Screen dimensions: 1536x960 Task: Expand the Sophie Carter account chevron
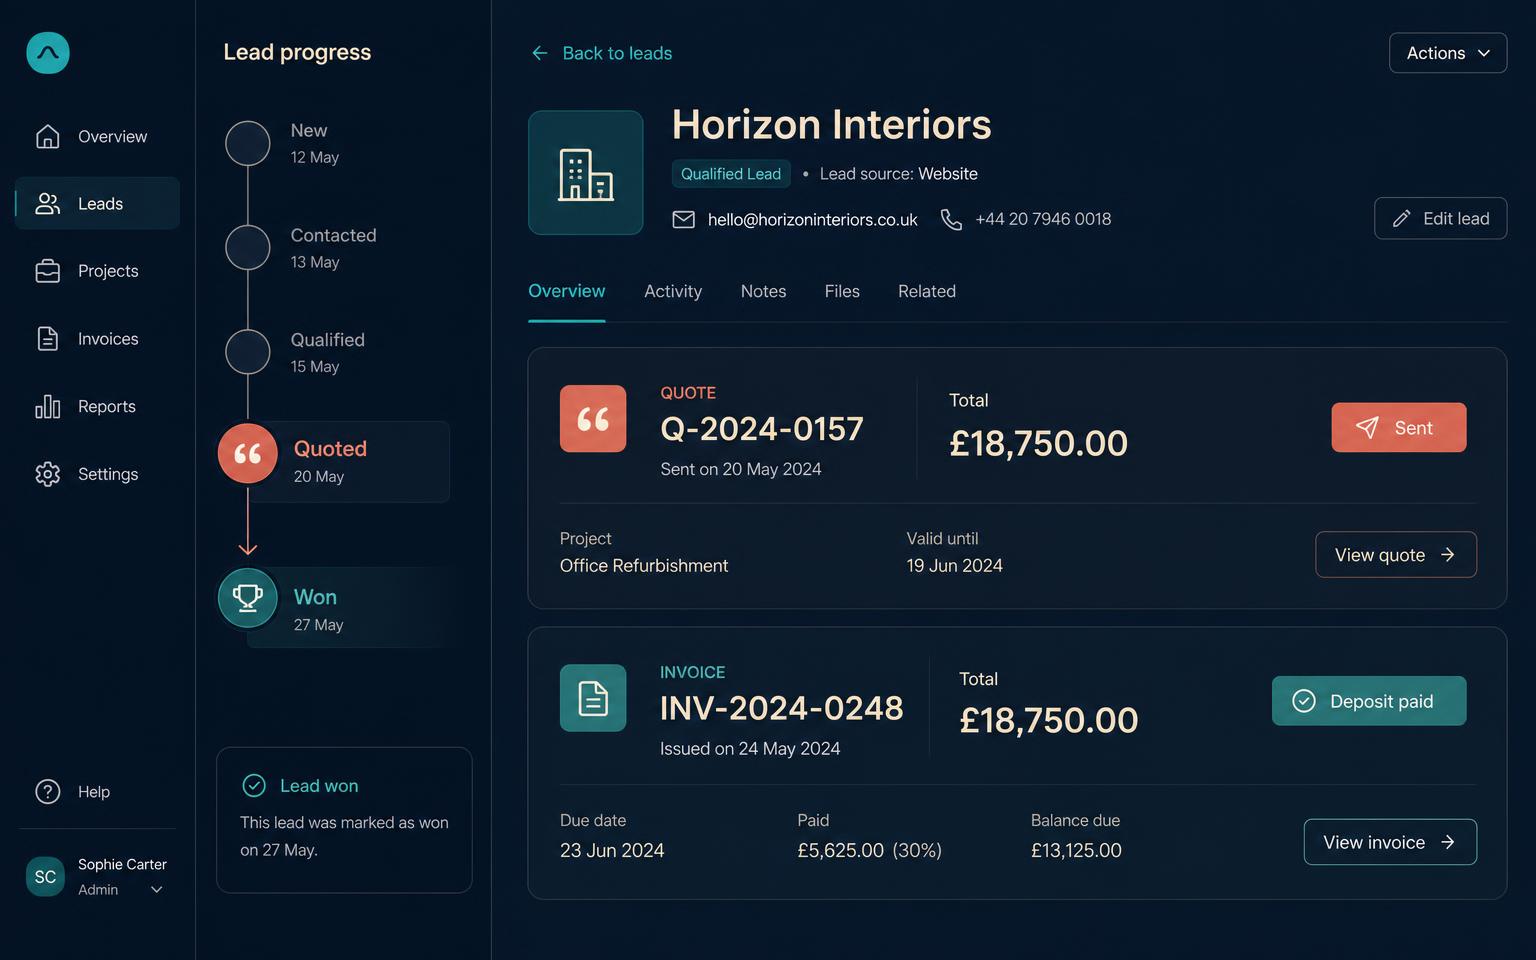[x=156, y=890]
